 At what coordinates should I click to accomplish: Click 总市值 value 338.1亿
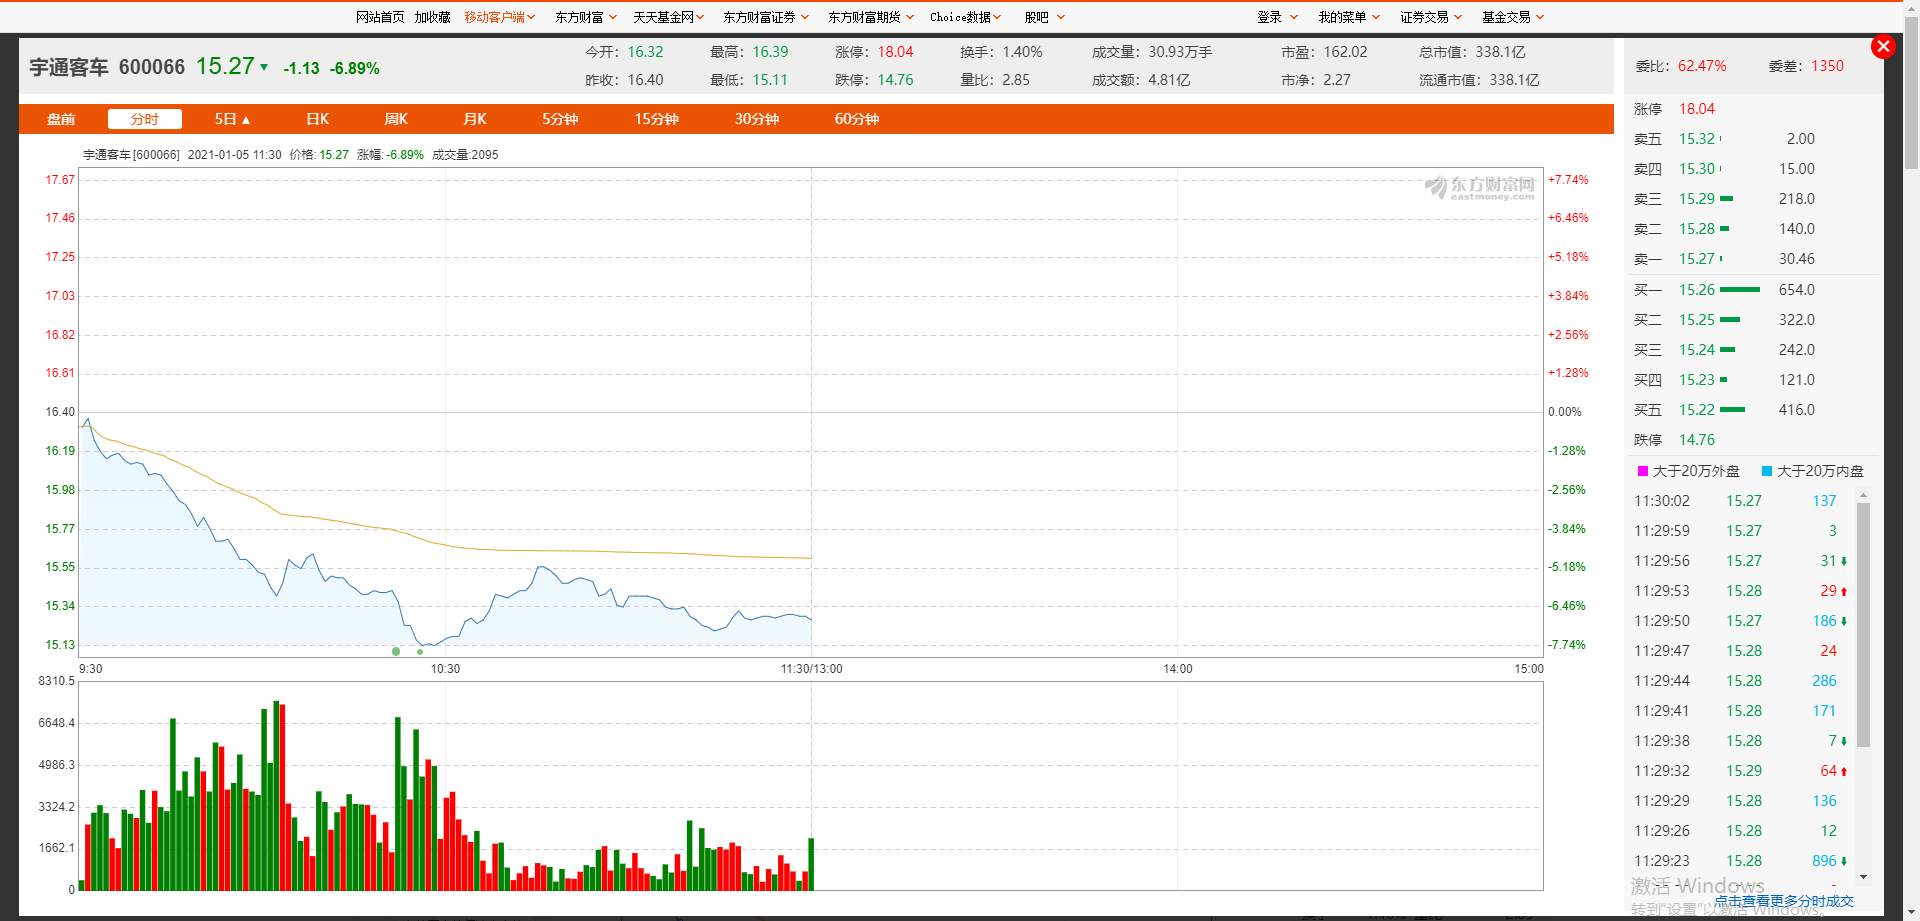[1501, 52]
